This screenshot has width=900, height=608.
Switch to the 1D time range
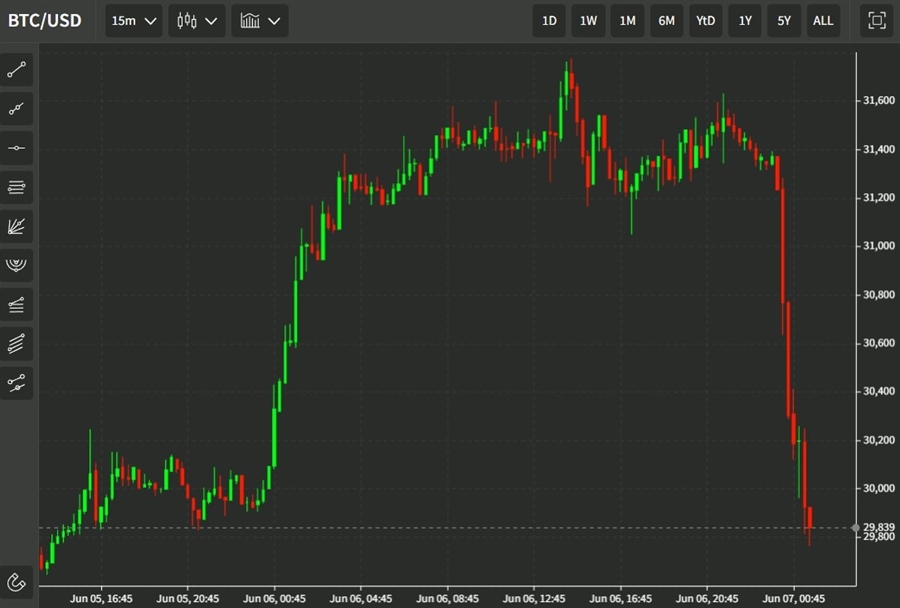click(x=549, y=20)
